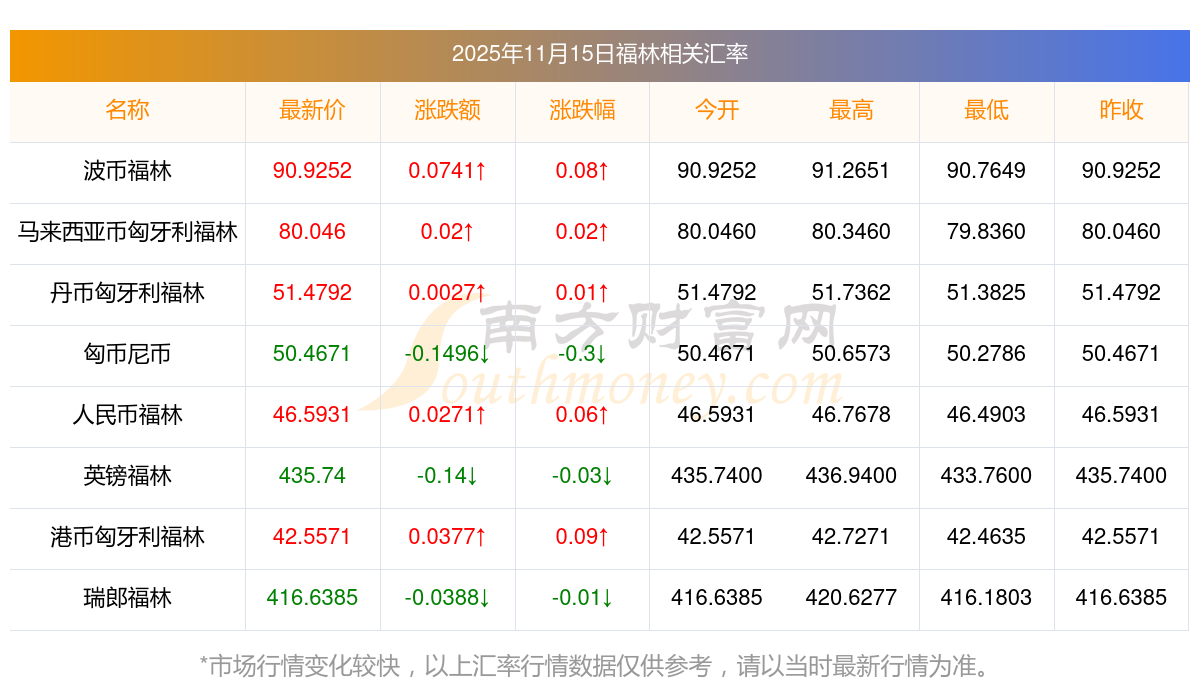Click the 马来西亚币匈牙利福林 row name
The image size is (1200, 697).
click(x=127, y=232)
